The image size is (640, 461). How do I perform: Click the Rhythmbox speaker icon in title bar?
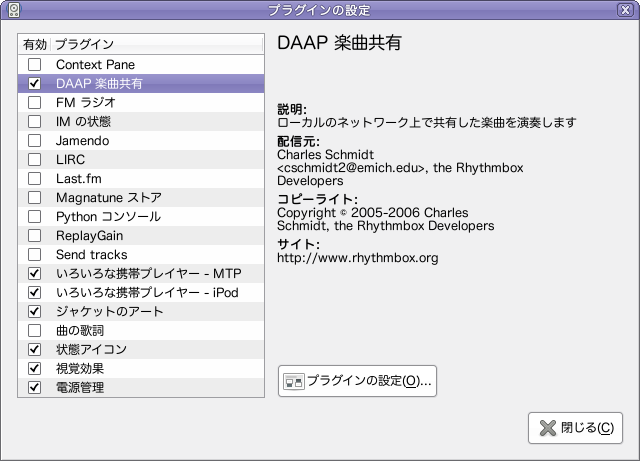point(14,10)
